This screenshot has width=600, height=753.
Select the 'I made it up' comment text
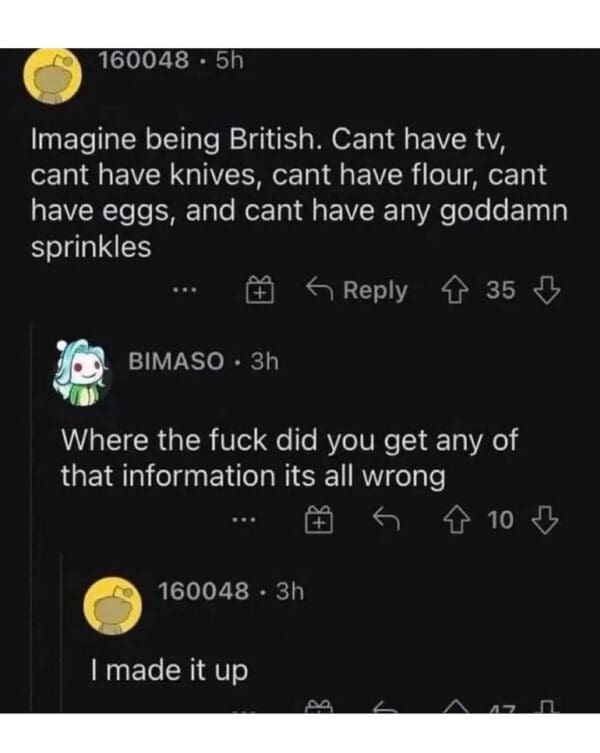click(169, 670)
